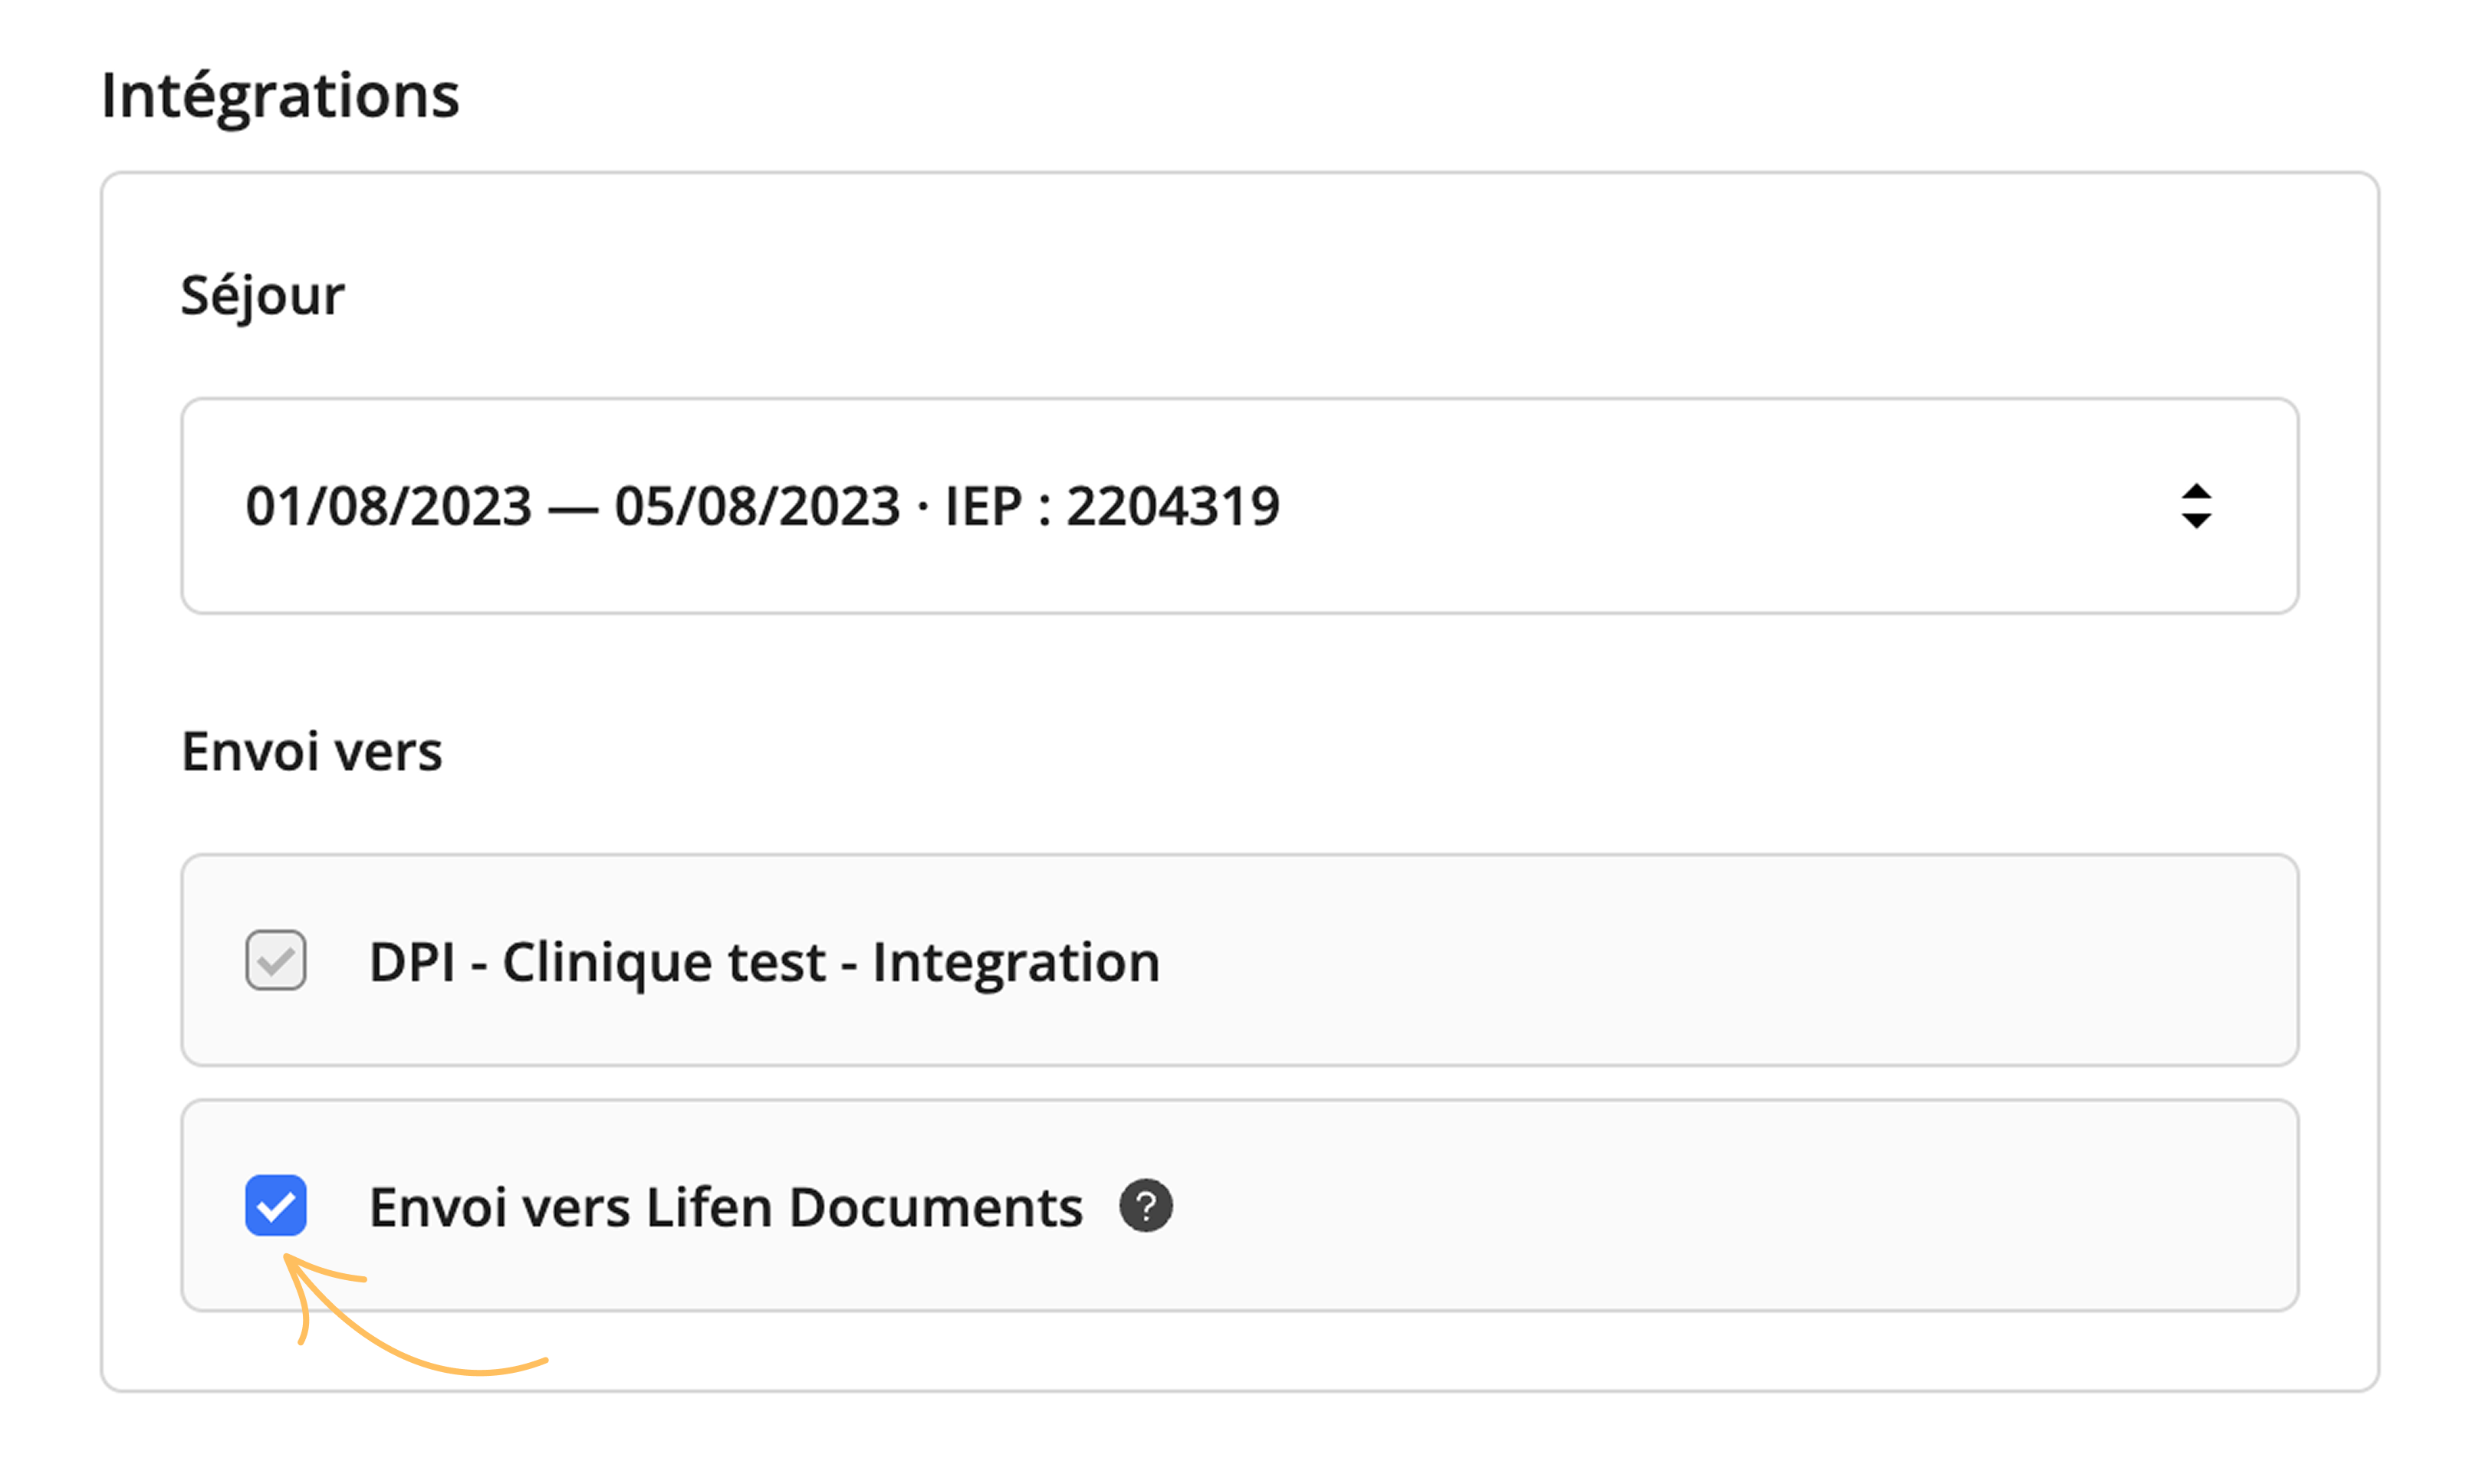Image resolution: width=2469 pixels, height=1484 pixels.
Task: Click the grey checkmark in disabled checkbox
Action: [276, 962]
